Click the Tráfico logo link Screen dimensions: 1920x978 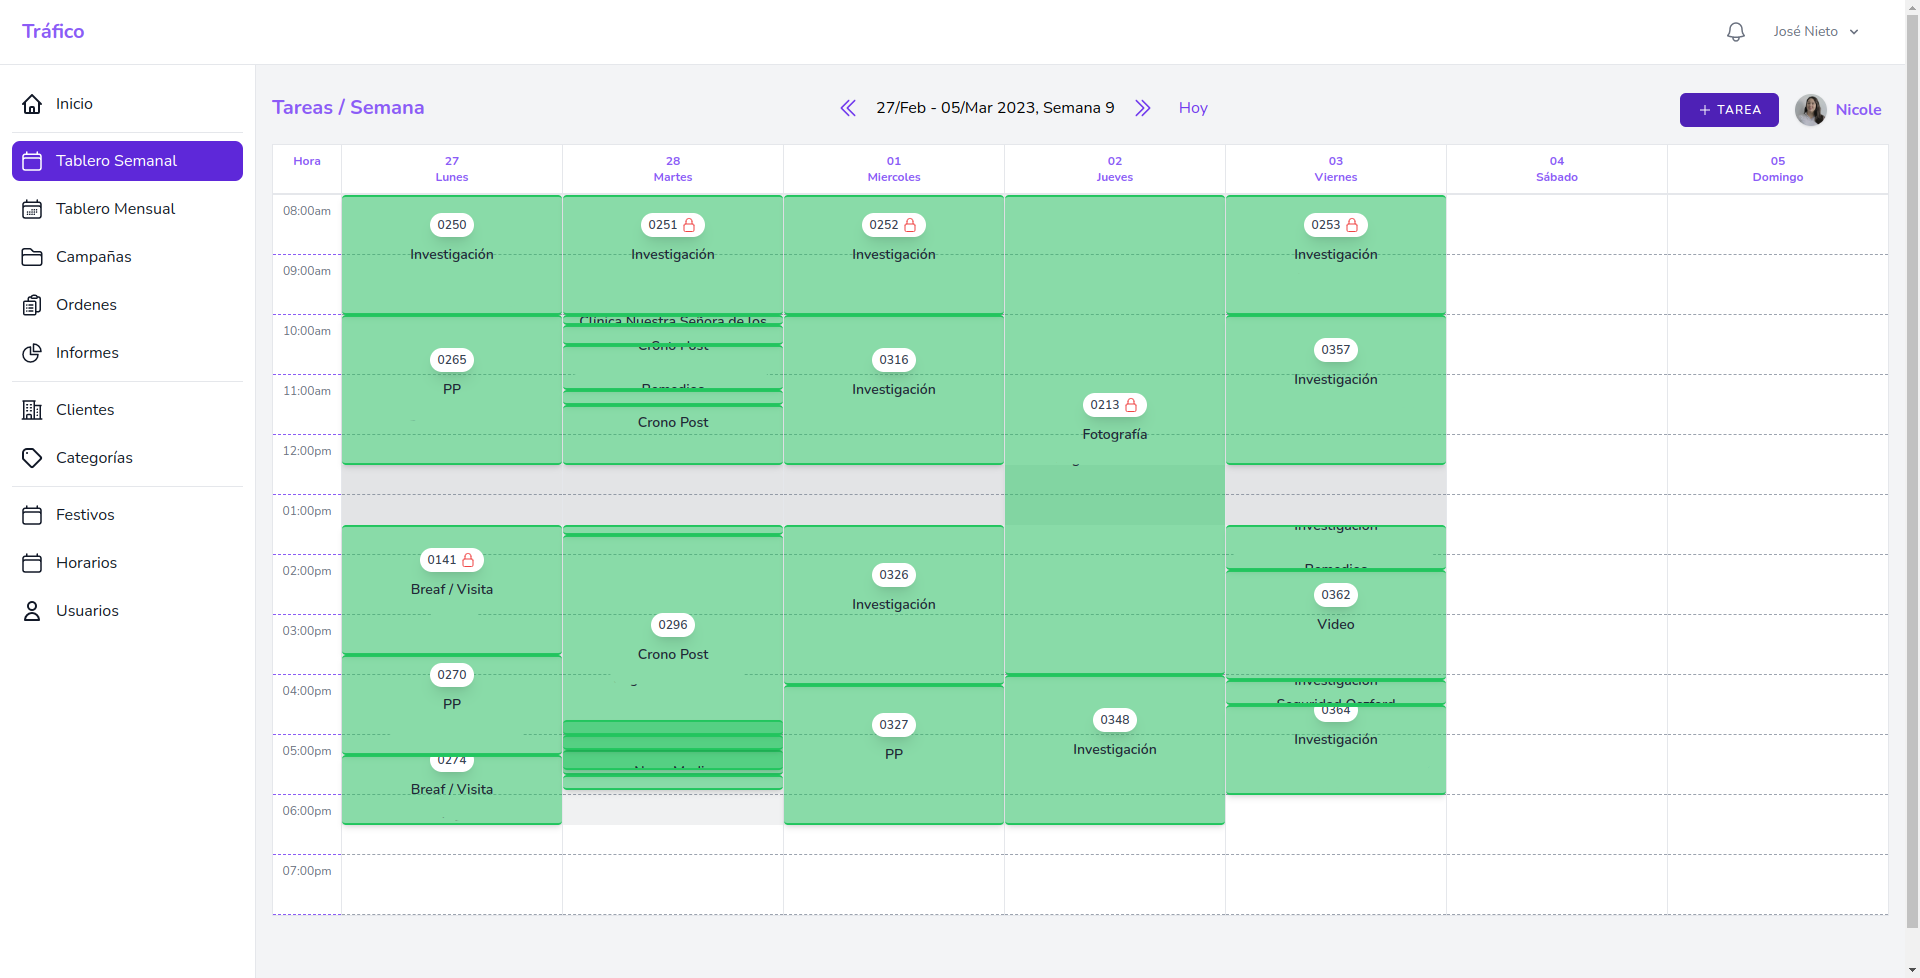tap(53, 32)
